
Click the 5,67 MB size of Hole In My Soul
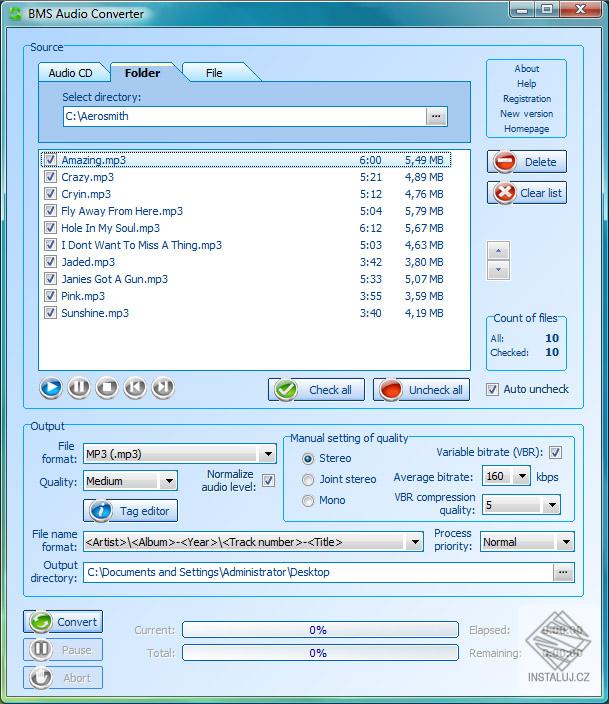click(x=424, y=228)
